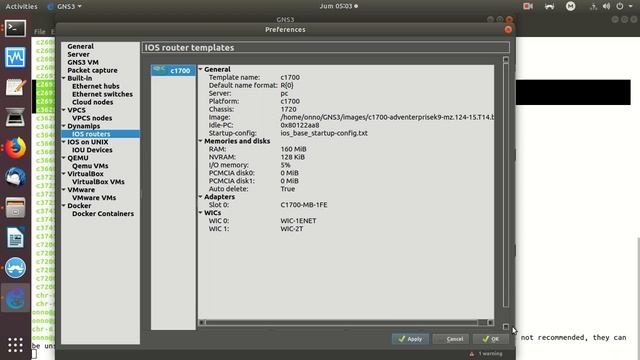
Task: Click the WIC 0 value WIC-1ENET
Action: point(298,221)
